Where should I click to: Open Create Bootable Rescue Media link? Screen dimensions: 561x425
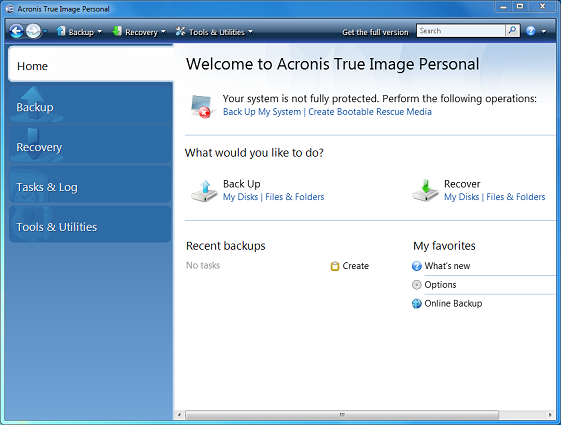coord(370,112)
